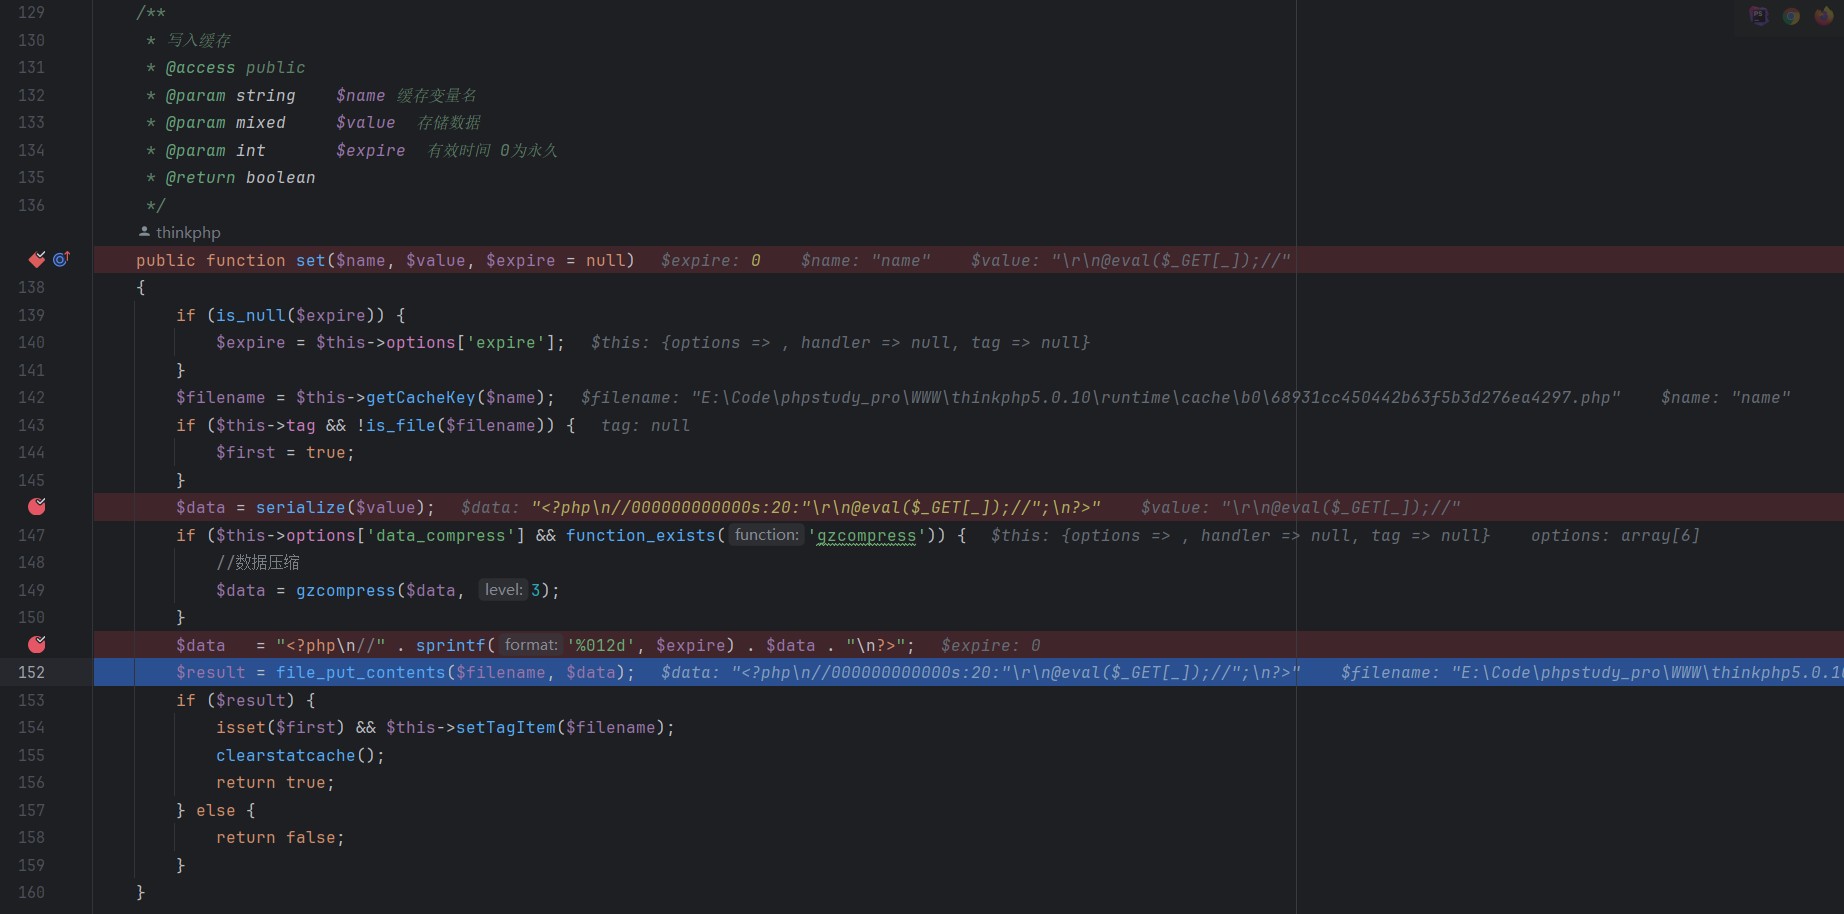The width and height of the screenshot is (1844, 914).
Task: Click the 'tag: null' inline debug hint
Action: point(645,425)
